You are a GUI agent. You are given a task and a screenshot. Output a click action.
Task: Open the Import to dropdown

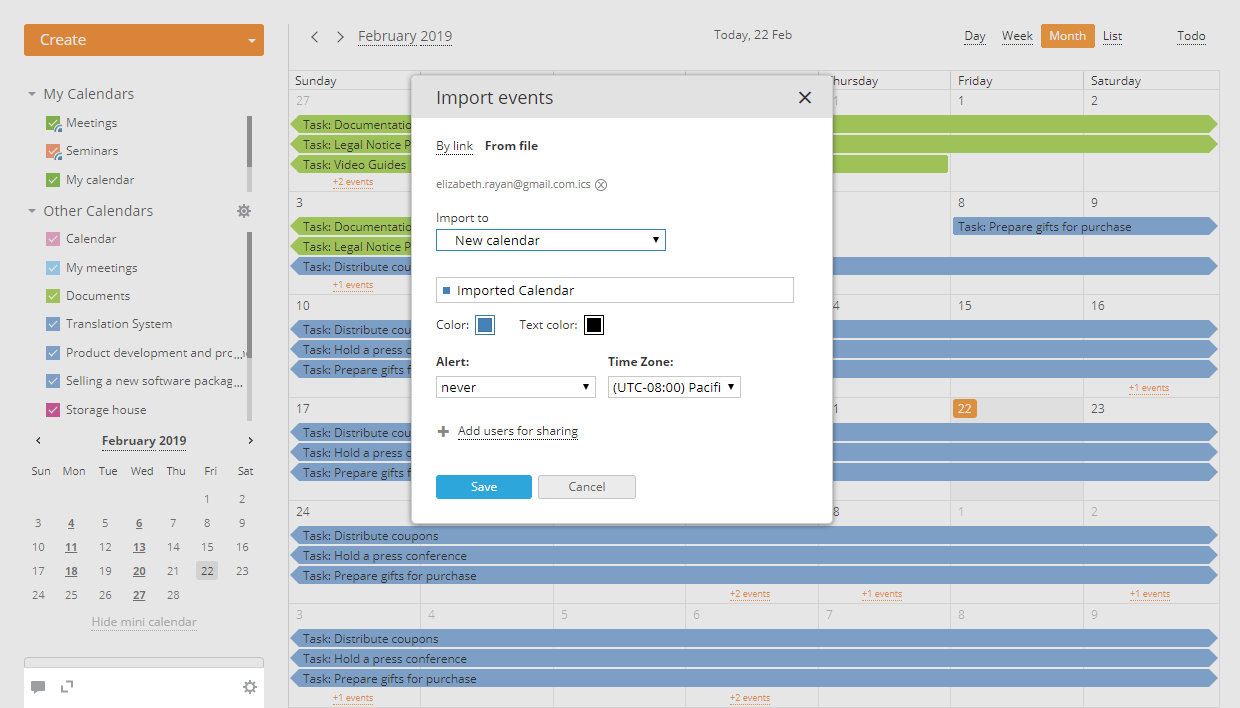(x=550, y=240)
